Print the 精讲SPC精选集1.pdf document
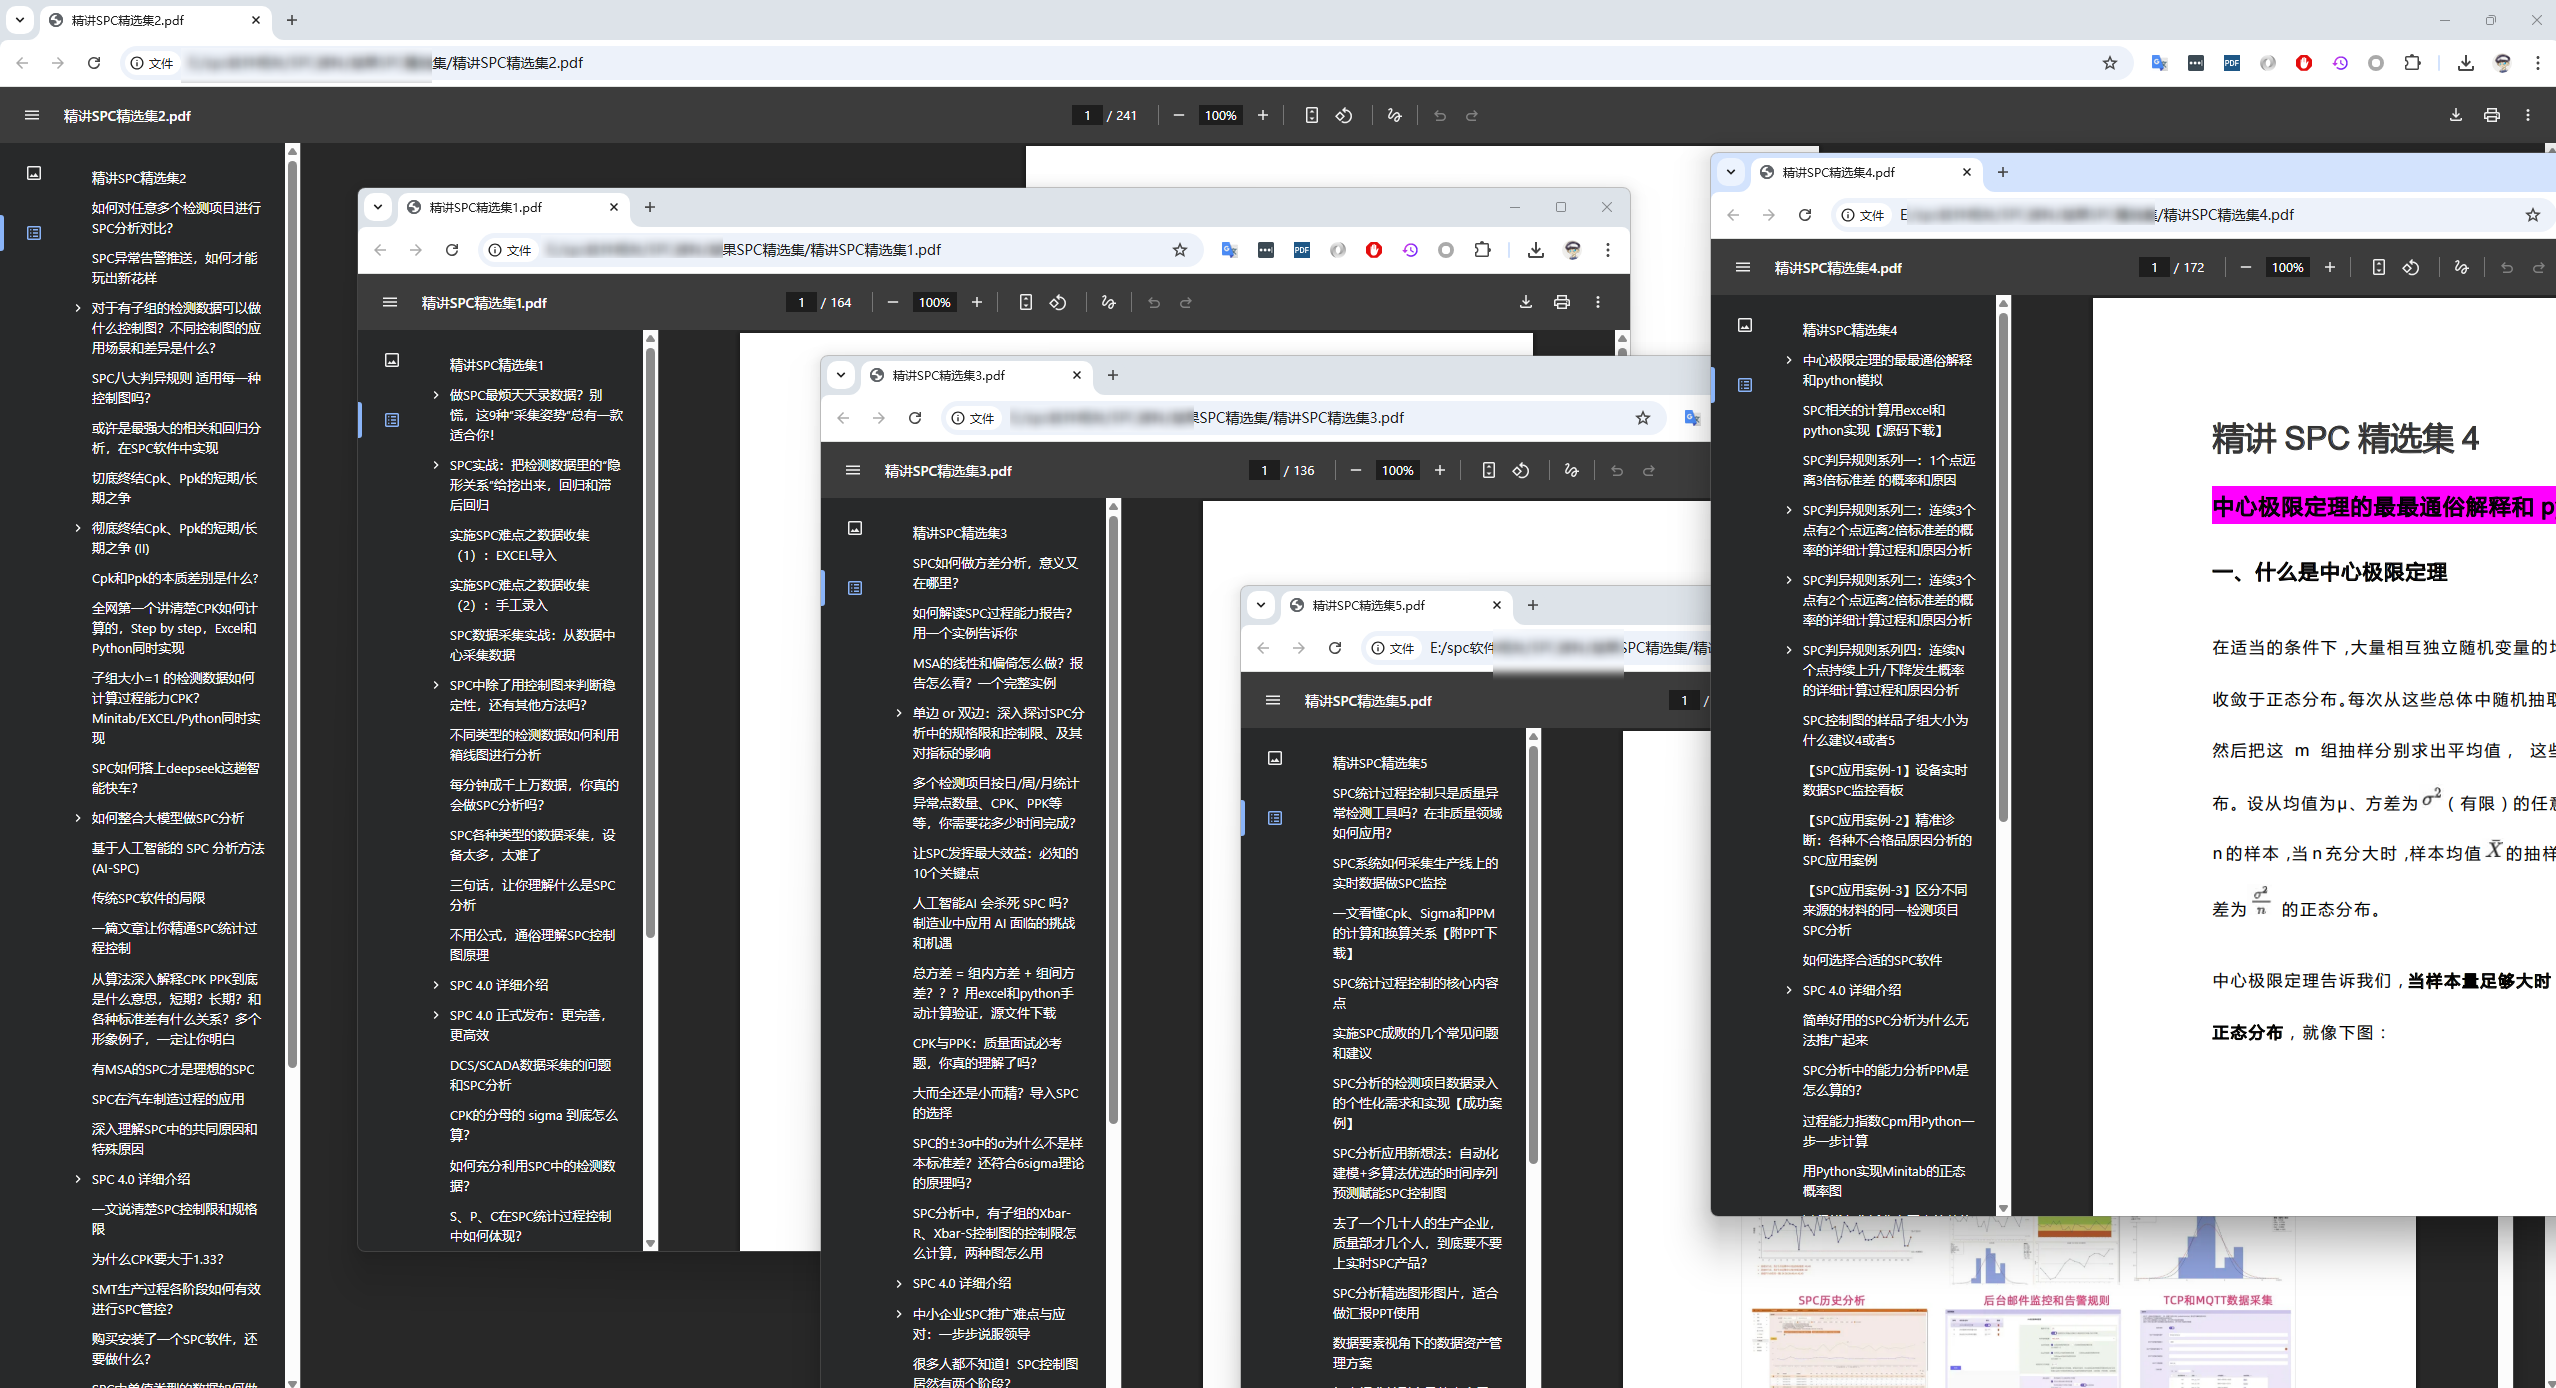2556x1388 pixels. (x=1561, y=302)
